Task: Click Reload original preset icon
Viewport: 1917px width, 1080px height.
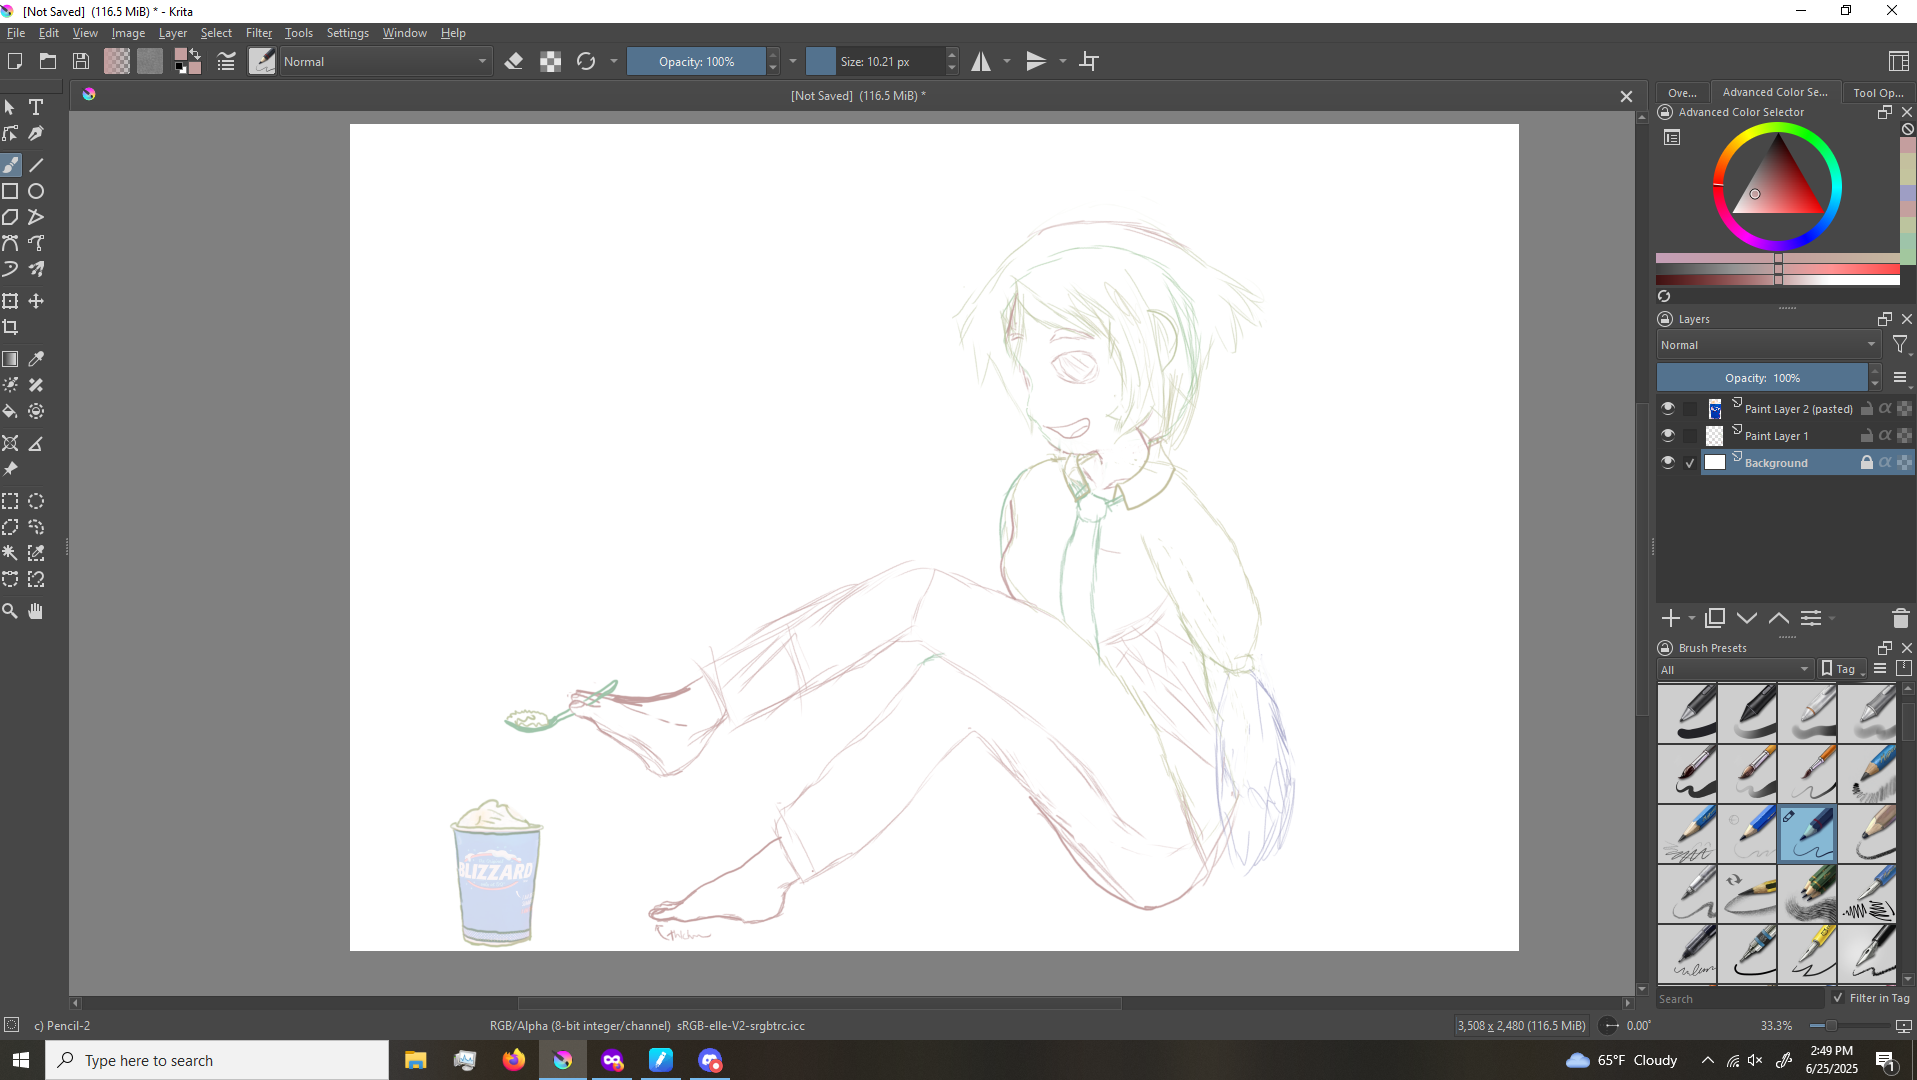Action: (586, 61)
